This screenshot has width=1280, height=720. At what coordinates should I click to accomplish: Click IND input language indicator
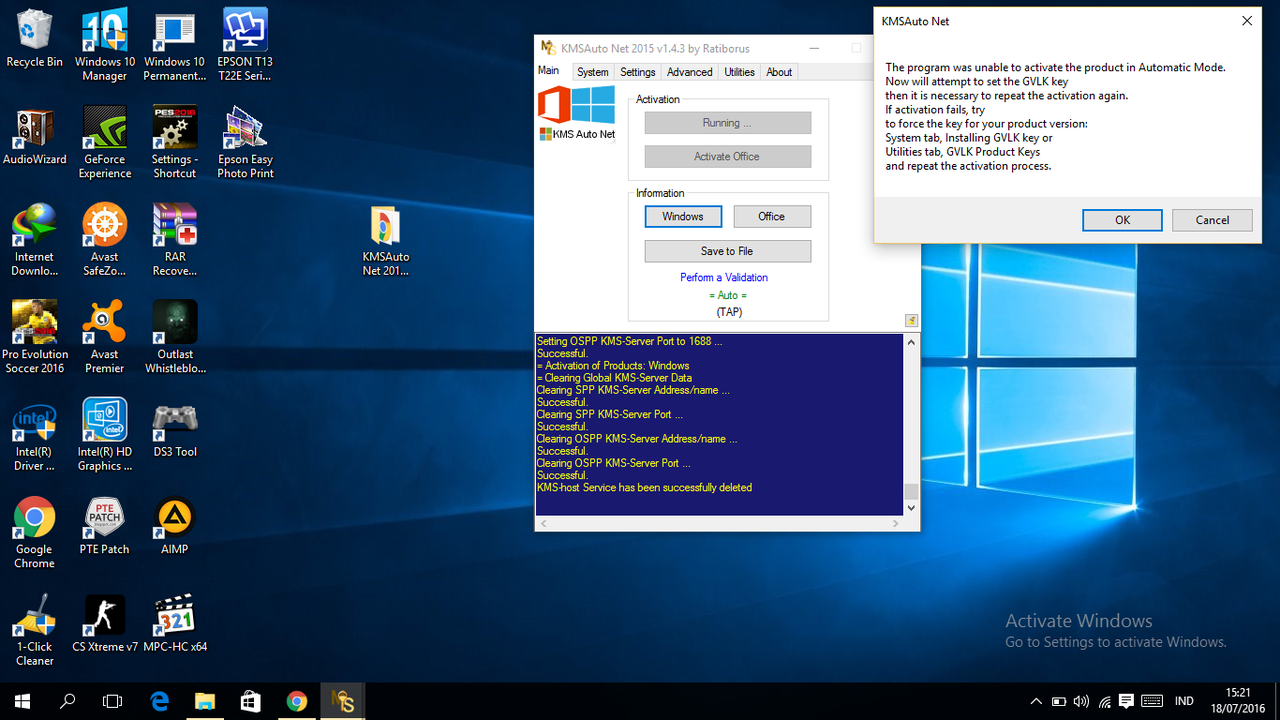[x=1184, y=702]
